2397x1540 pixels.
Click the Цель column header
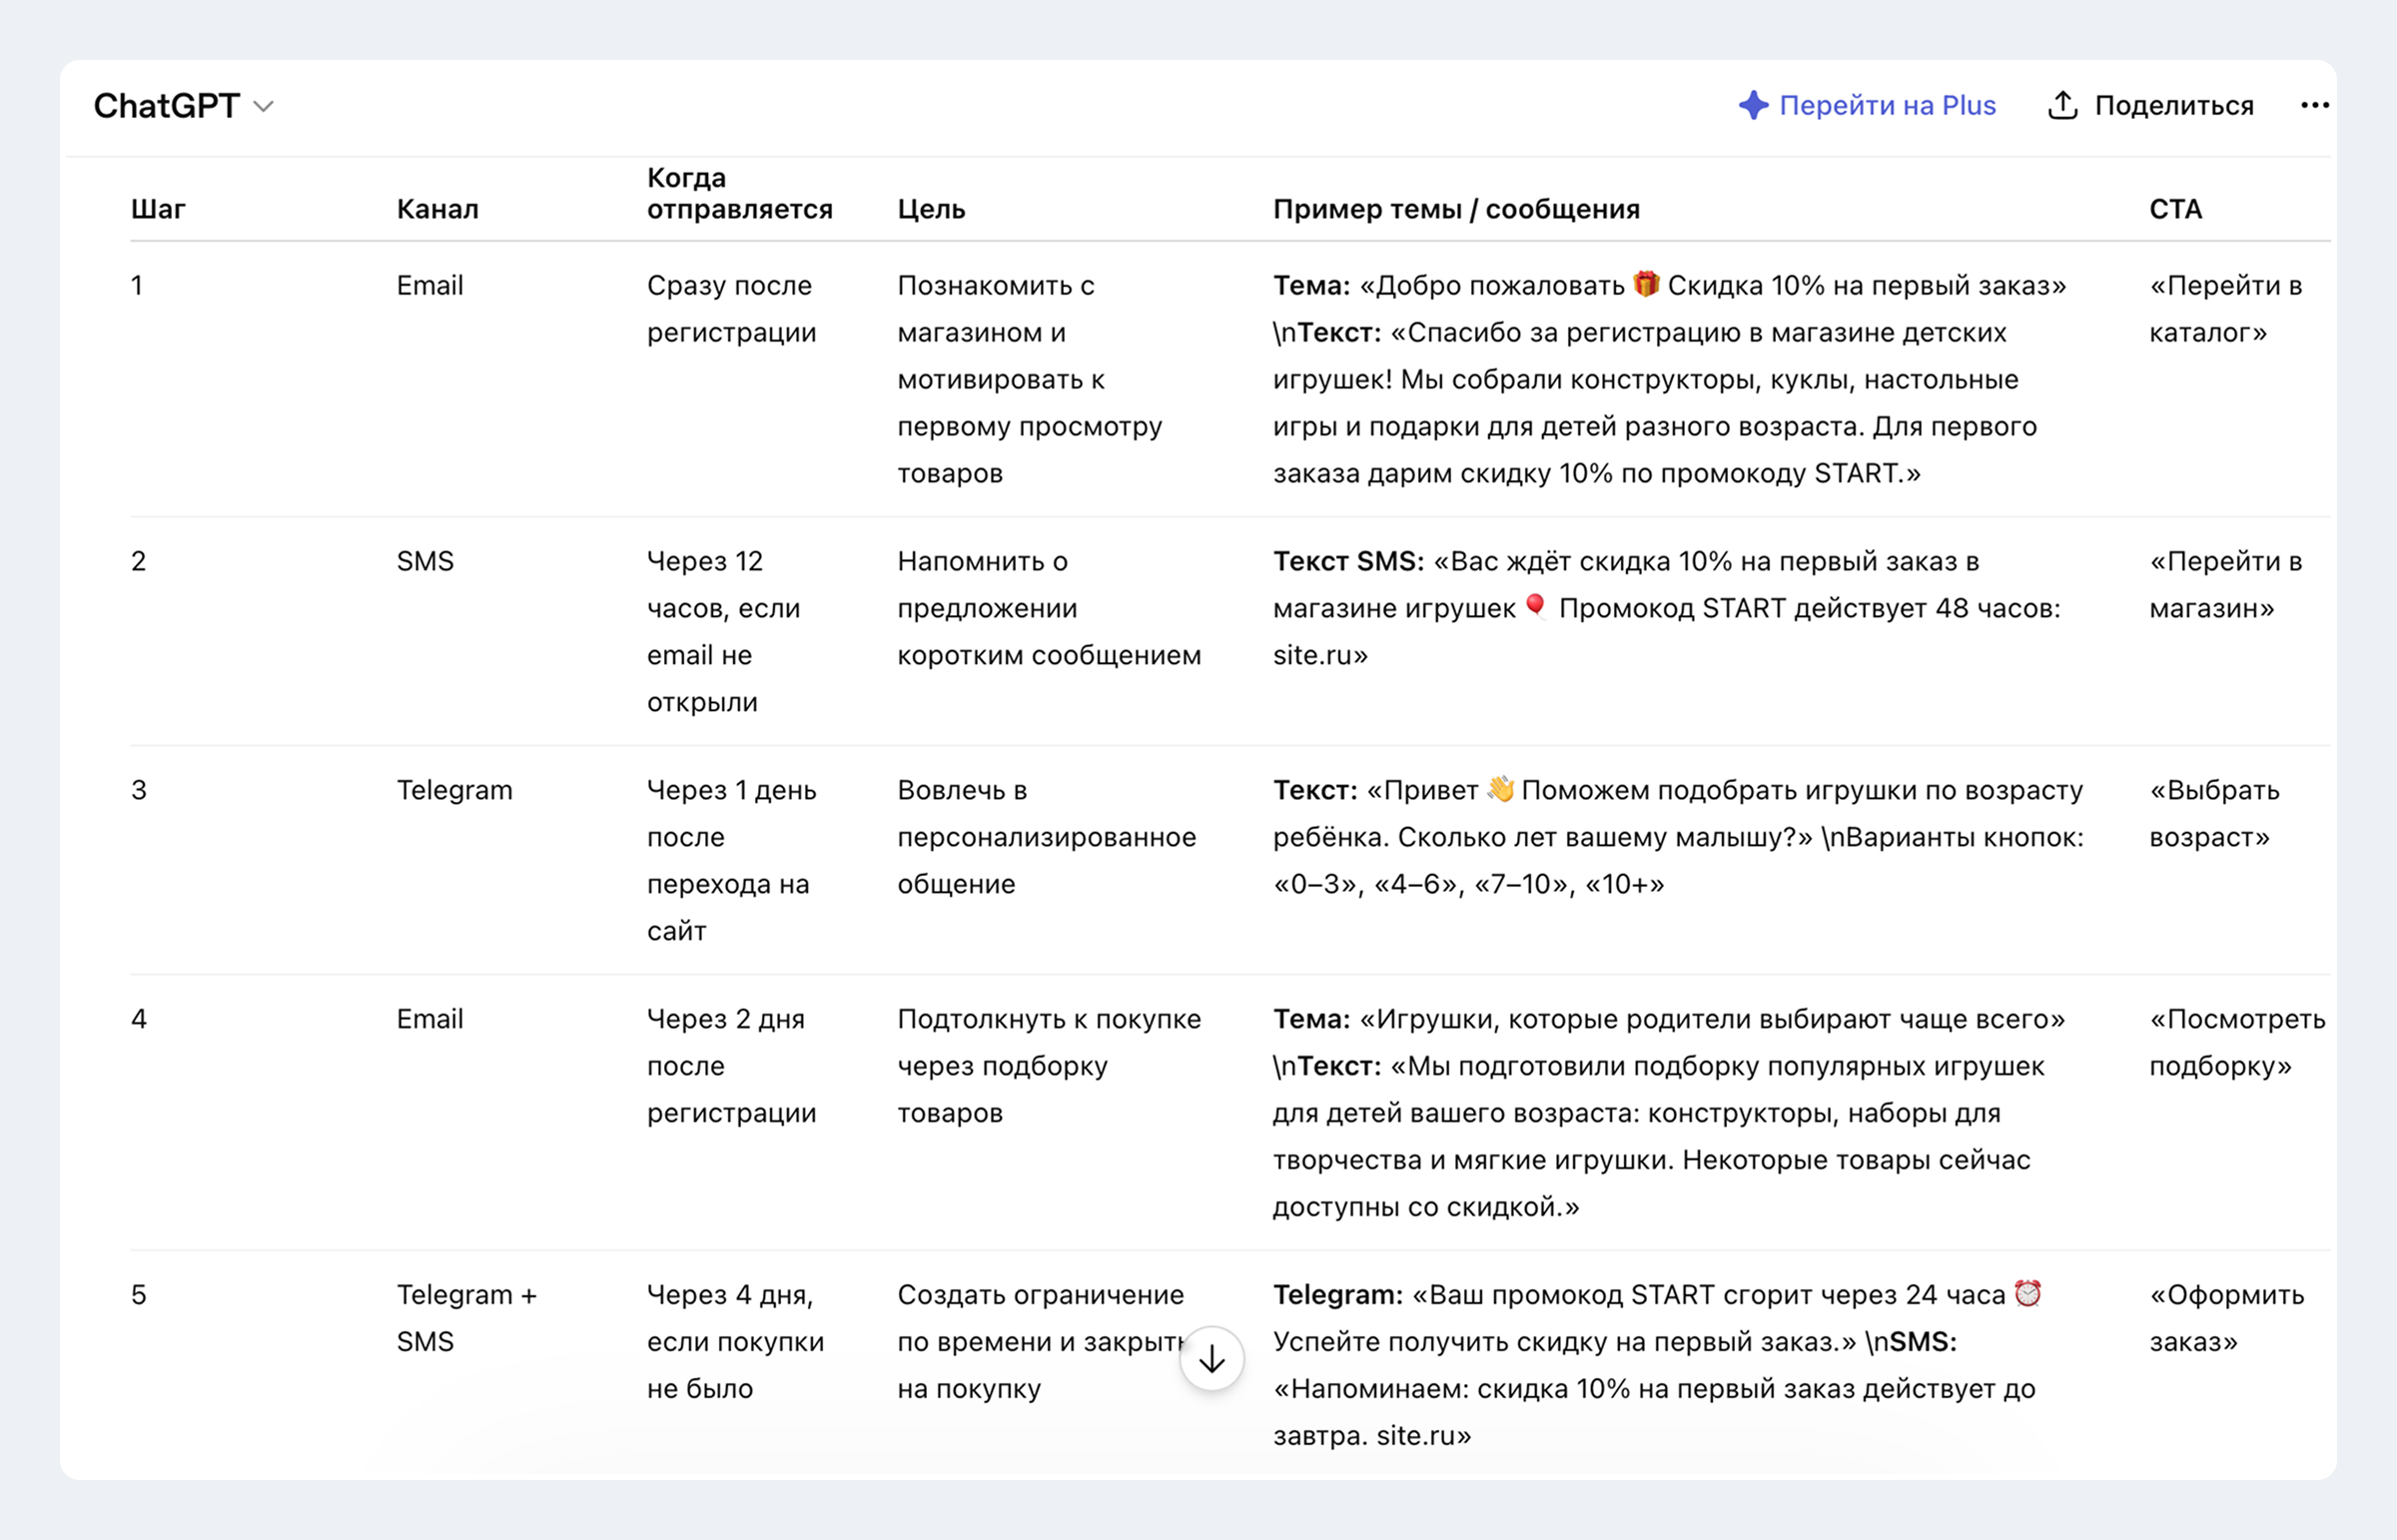click(931, 209)
